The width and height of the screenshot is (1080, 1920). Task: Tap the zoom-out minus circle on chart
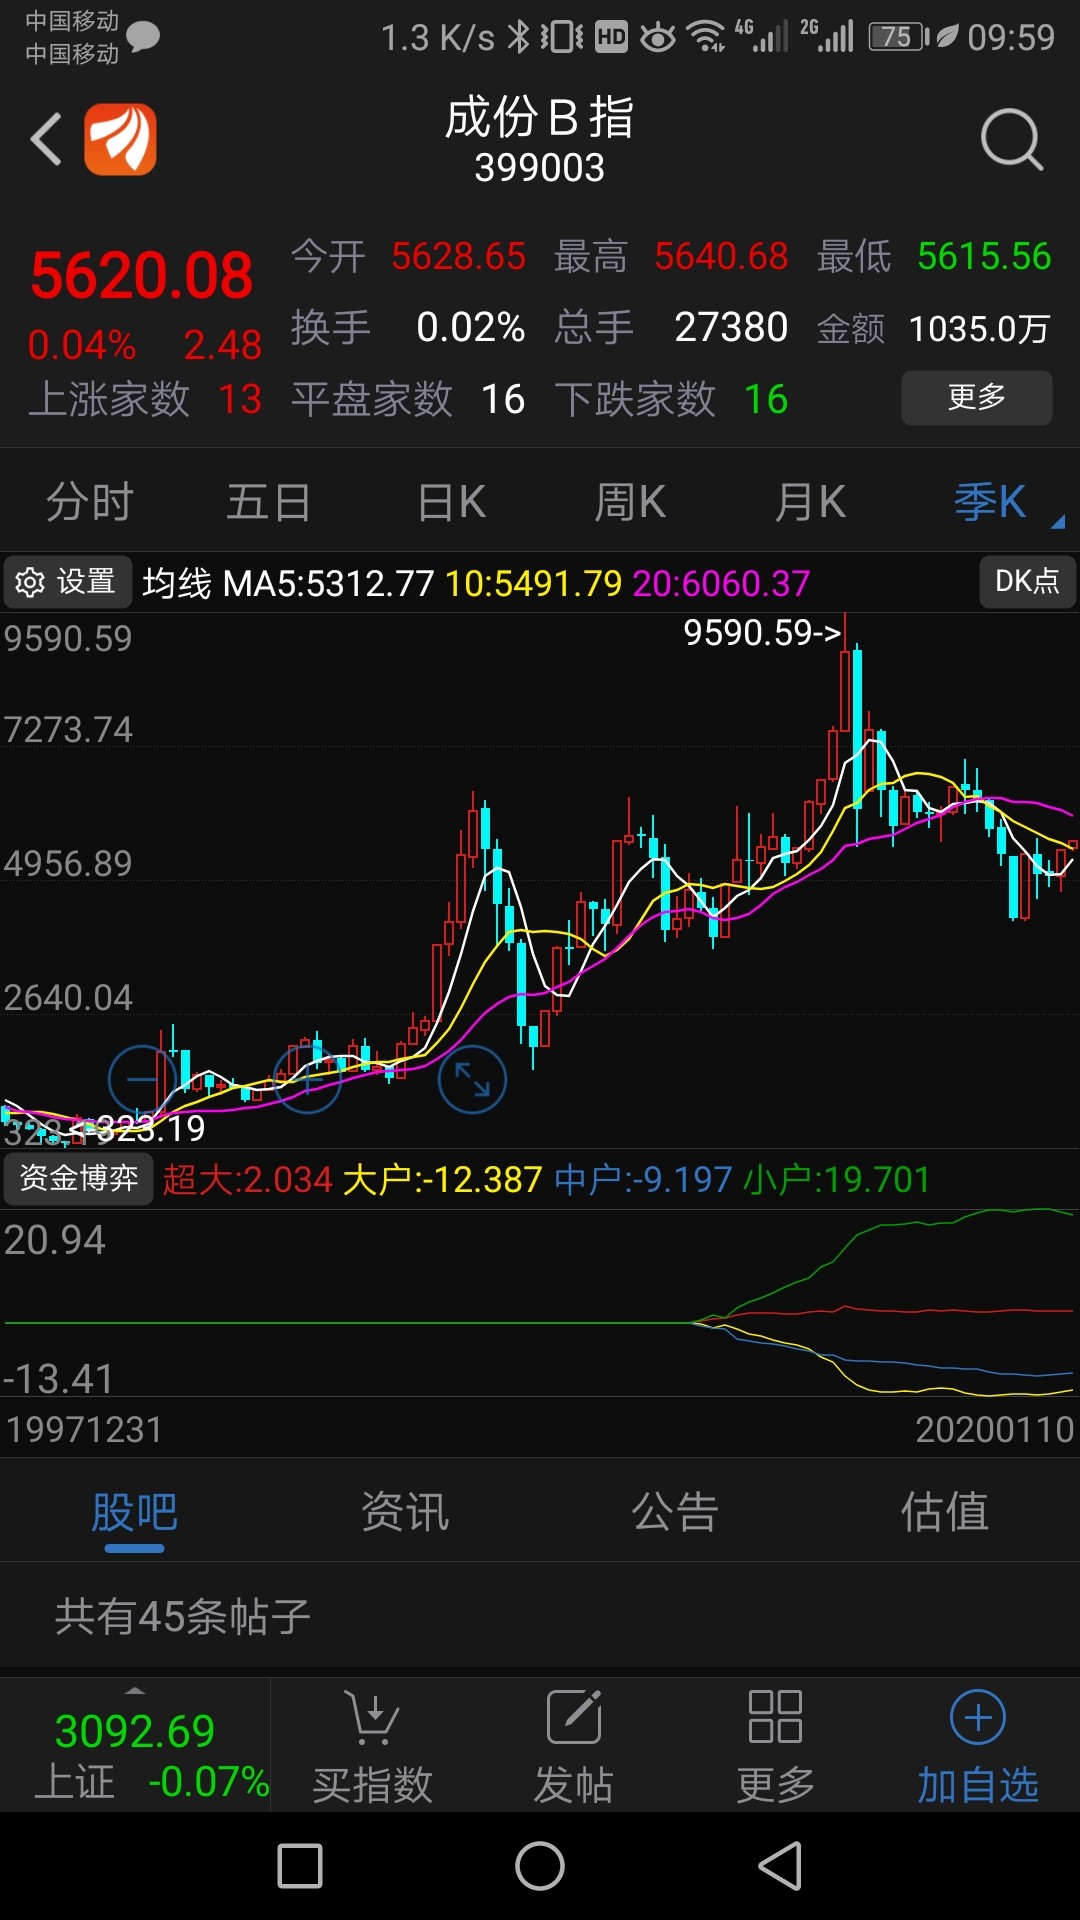(x=142, y=1079)
